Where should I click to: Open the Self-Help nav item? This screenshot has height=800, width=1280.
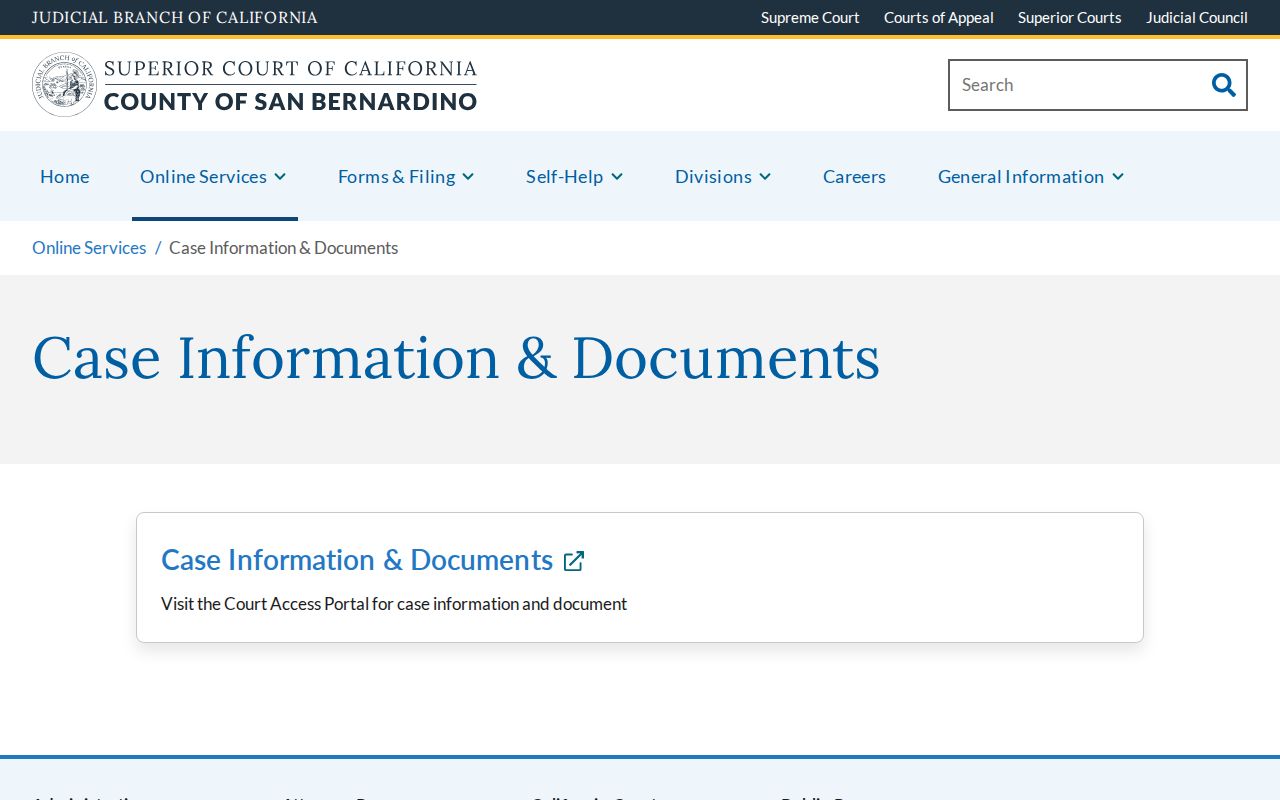[x=565, y=177]
